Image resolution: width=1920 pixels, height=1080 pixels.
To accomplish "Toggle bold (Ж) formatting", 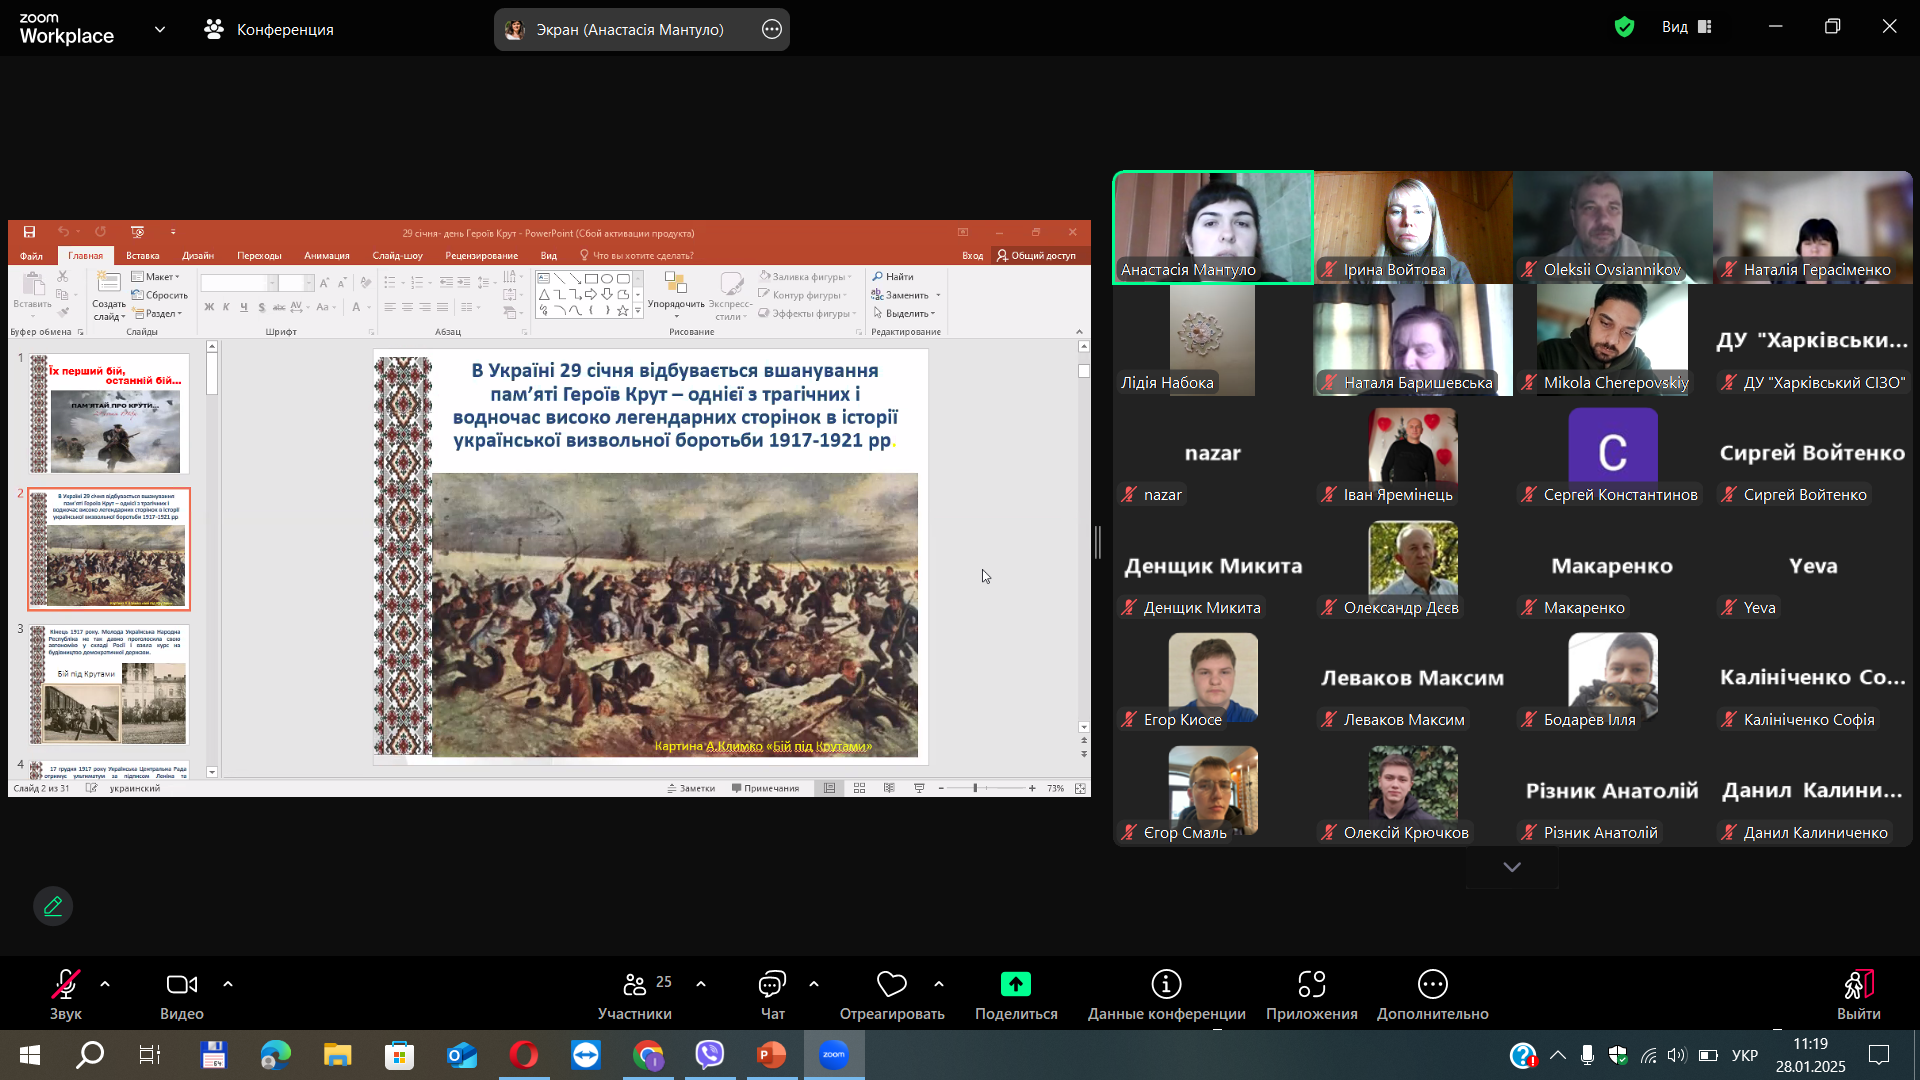I will pos(209,307).
